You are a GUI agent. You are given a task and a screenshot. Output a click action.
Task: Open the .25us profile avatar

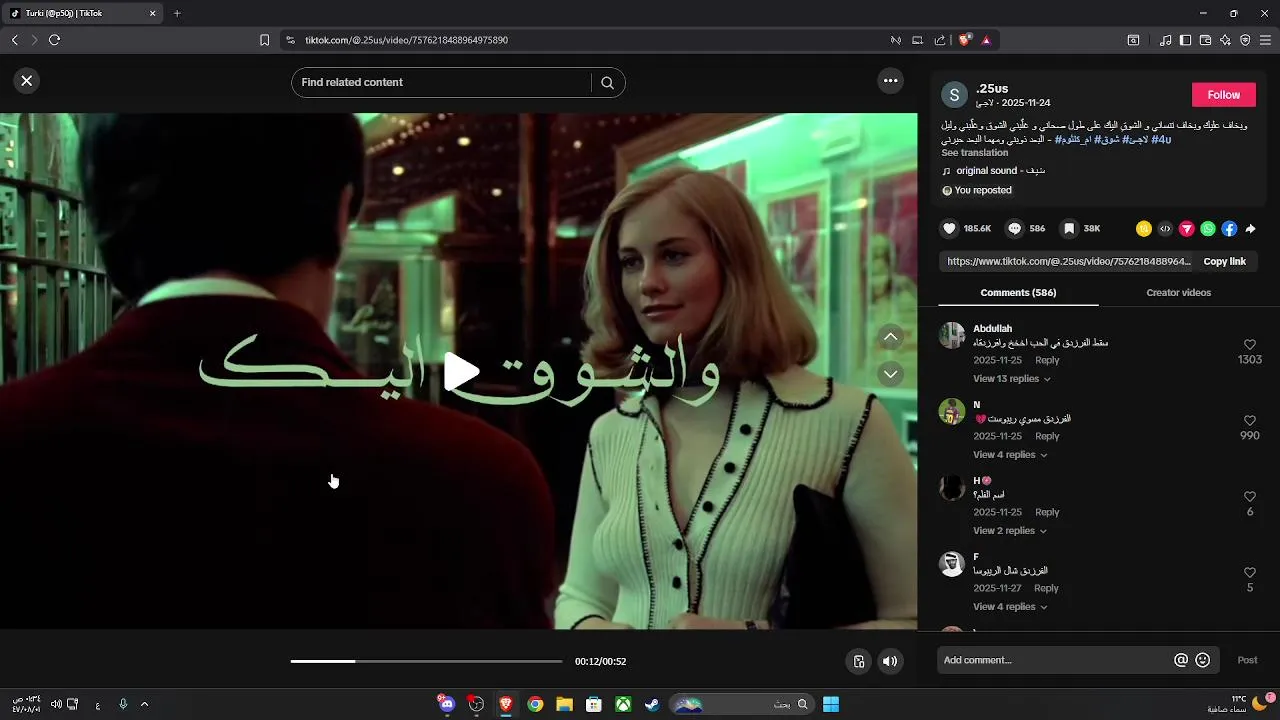[x=954, y=95]
